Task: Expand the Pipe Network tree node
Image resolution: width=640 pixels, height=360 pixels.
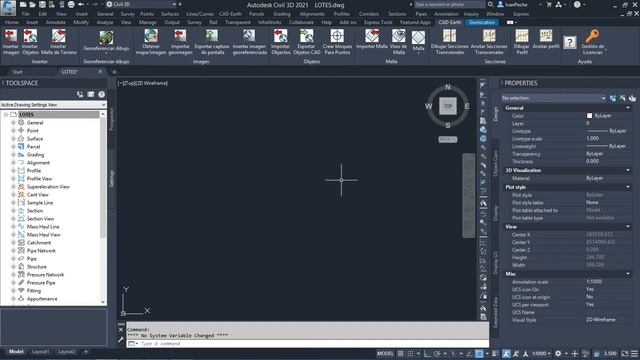Action: point(13,251)
